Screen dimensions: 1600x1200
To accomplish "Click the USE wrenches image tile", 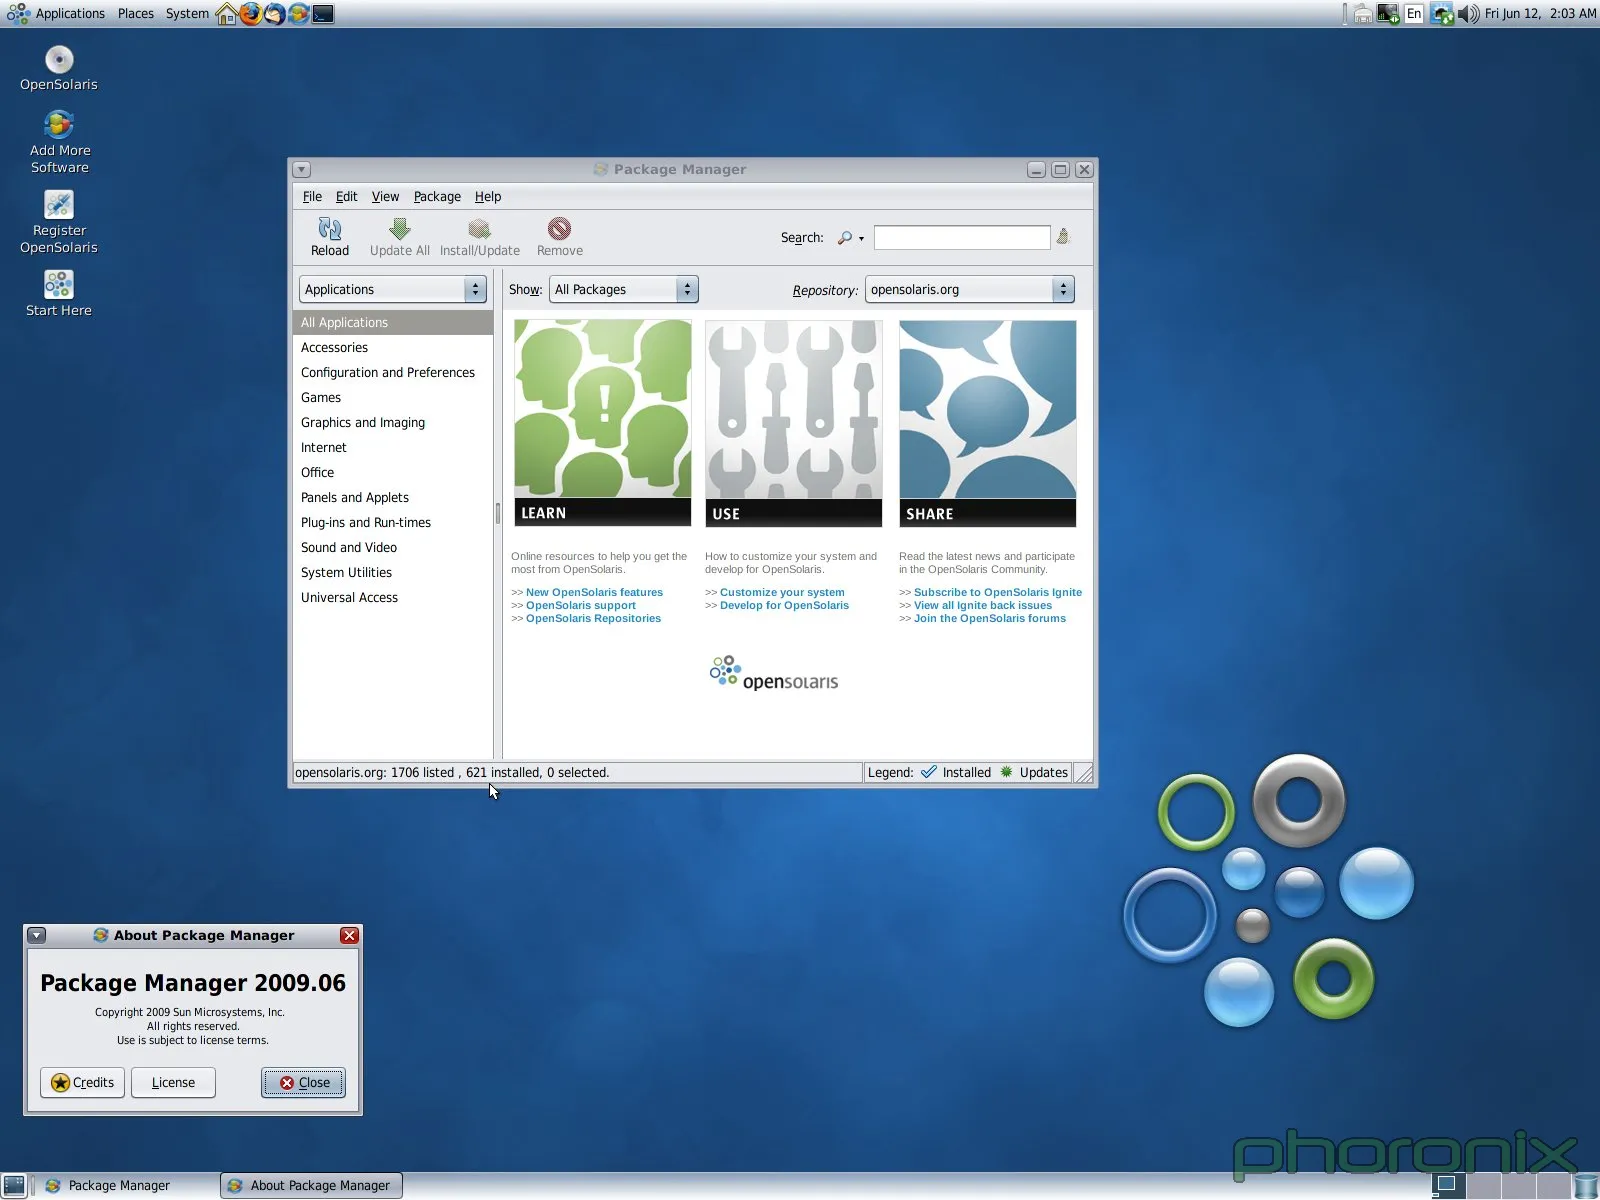I will point(794,423).
